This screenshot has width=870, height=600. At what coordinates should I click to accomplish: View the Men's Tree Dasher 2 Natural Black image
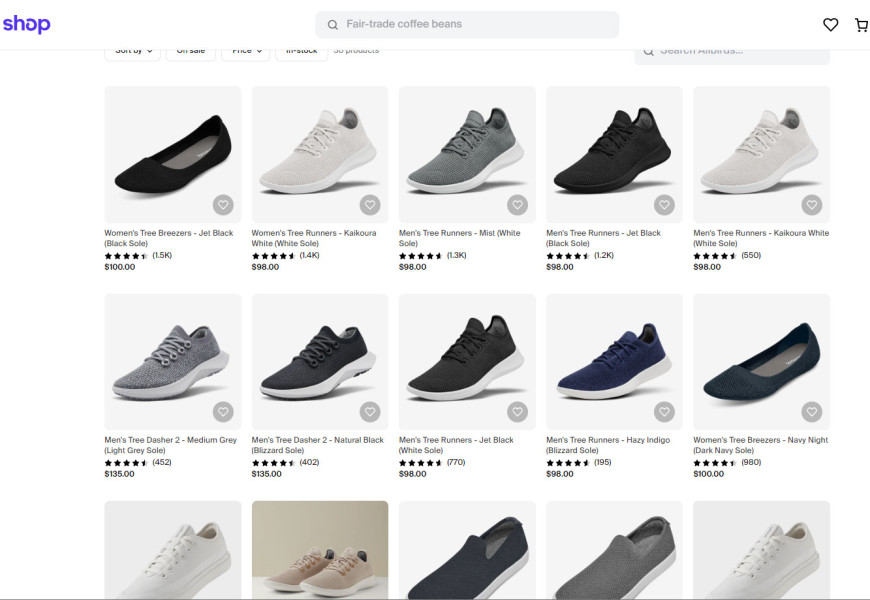pos(320,361)
